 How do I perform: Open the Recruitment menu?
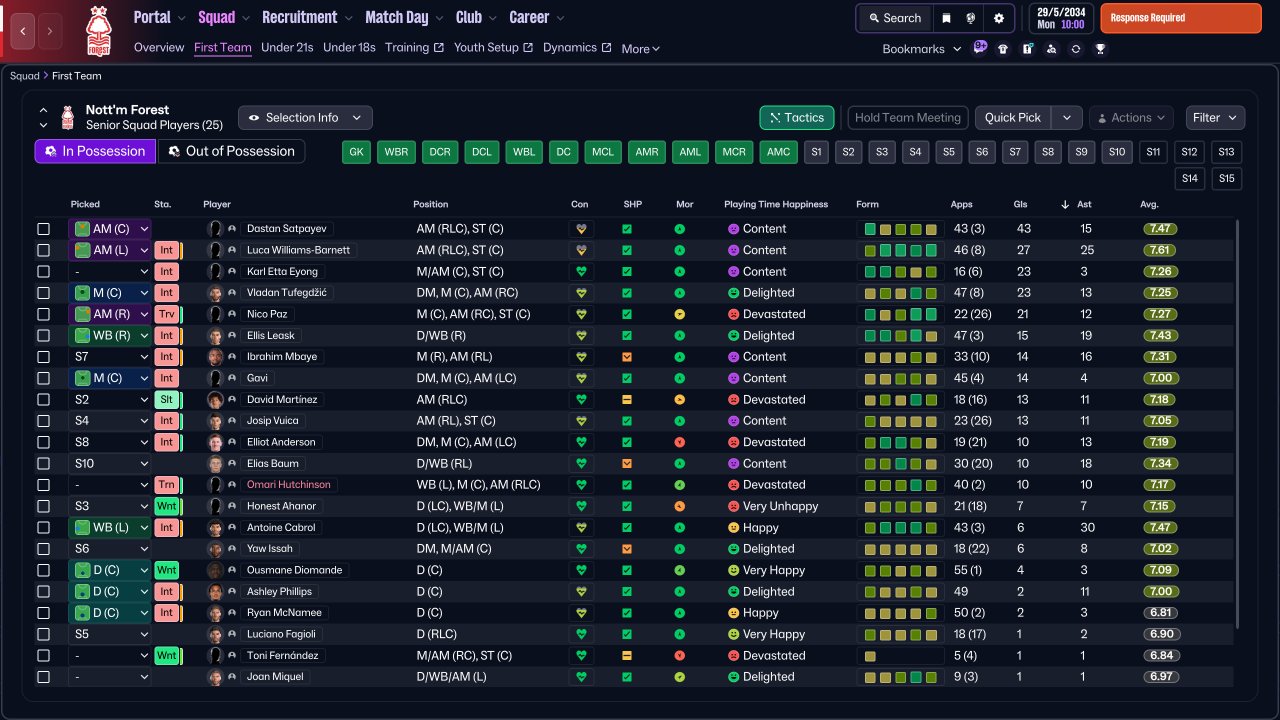[x=307, y=17]
